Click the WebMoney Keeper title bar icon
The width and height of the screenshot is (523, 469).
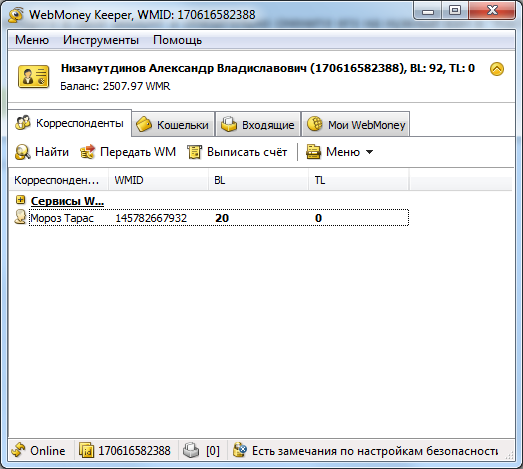coord(16,15)
